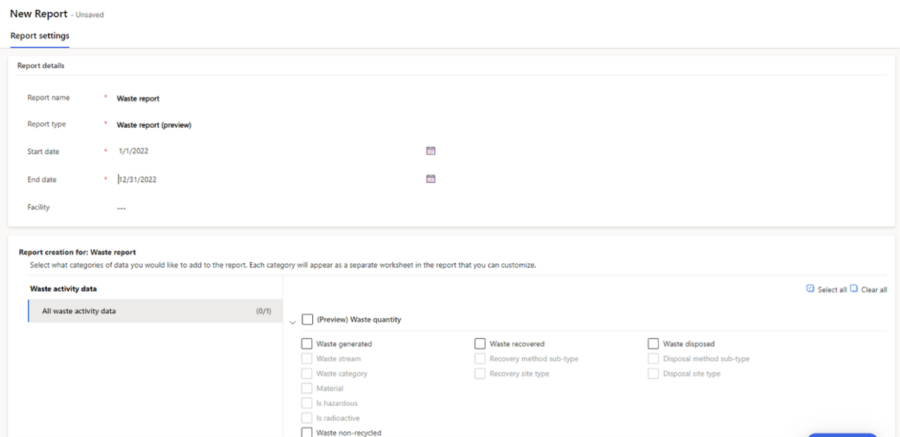Tick the Waste recovered checkbox
The height and width of the screenshot is (437, 900).
pos(480,344)
